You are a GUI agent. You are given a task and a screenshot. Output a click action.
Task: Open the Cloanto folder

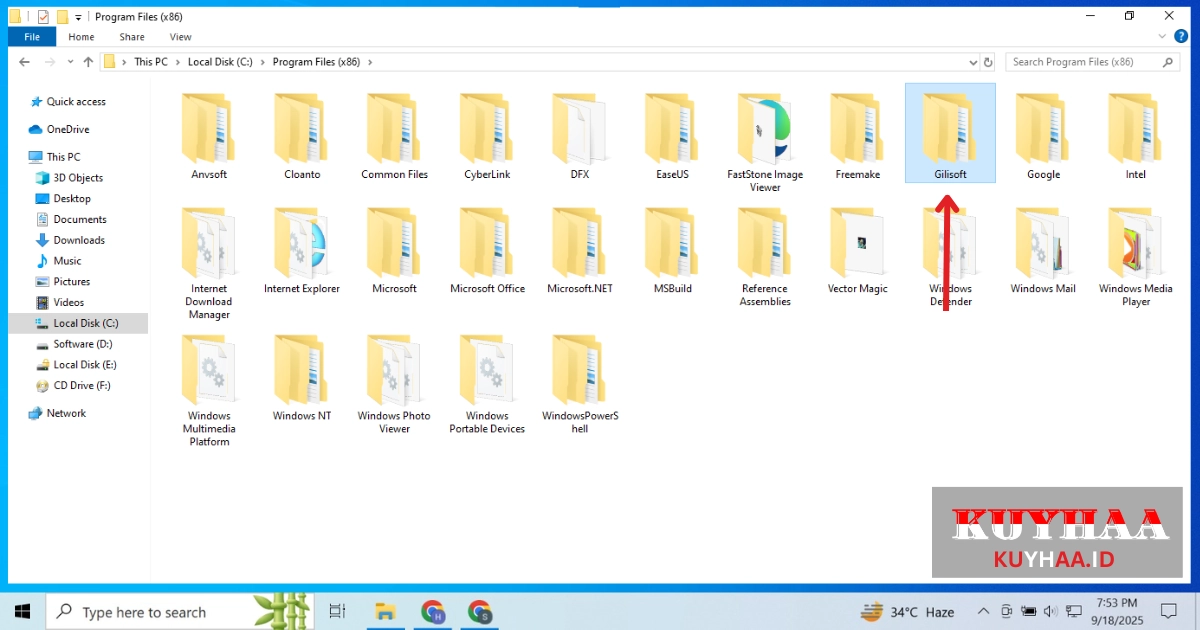click(x=302, y=137)
